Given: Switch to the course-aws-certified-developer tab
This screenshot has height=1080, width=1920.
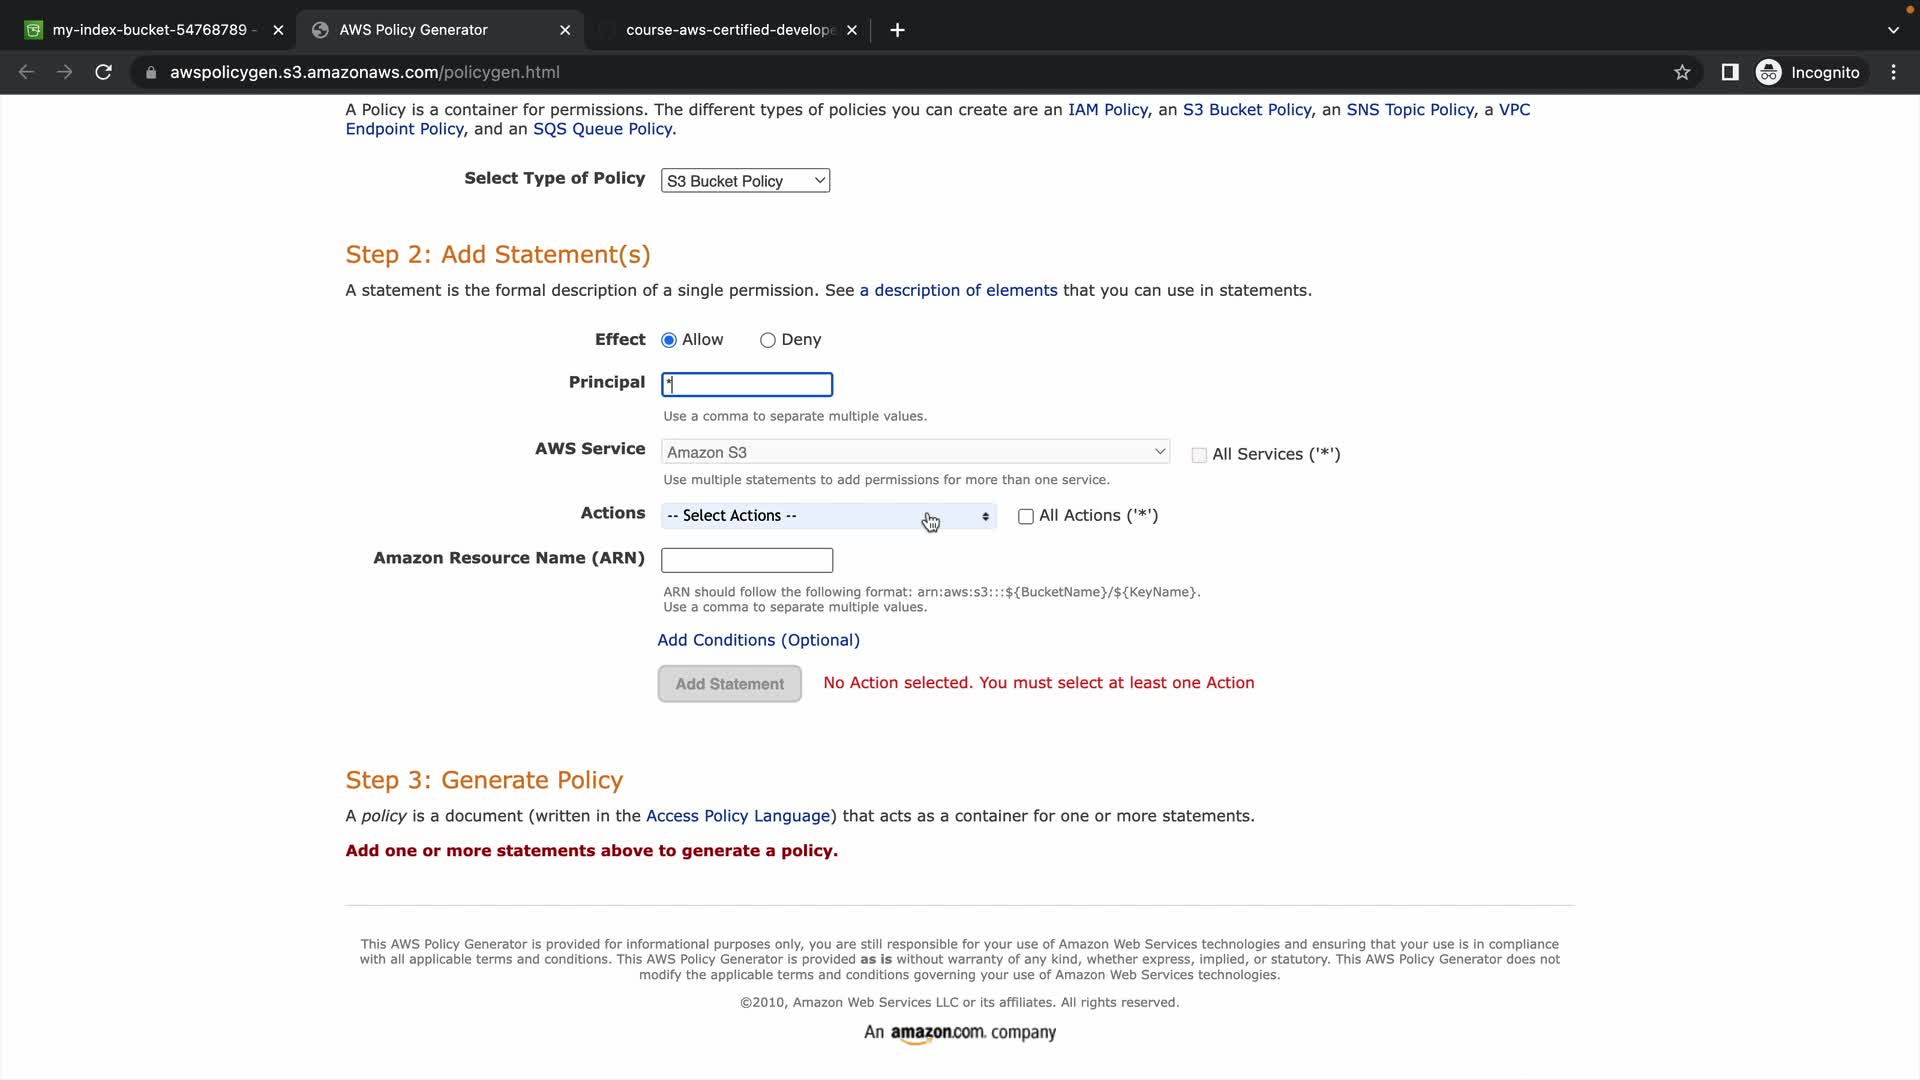Looking at the screenshot, I should click(x=730, y=30).
